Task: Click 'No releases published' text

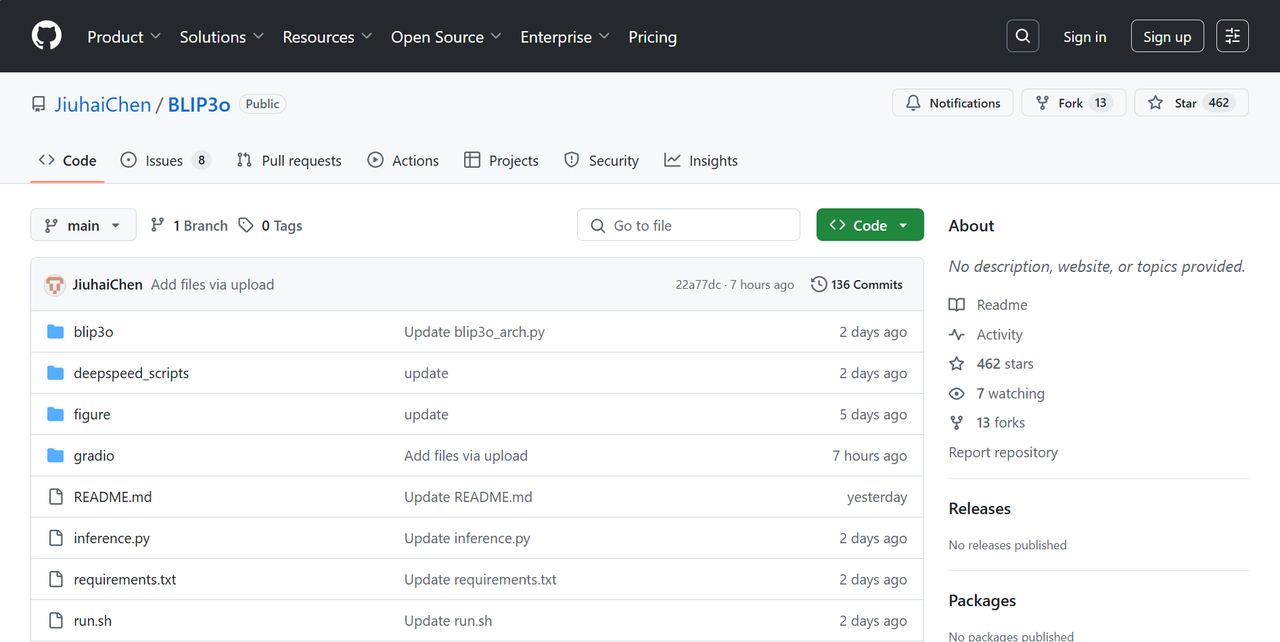Action: [1008, 545]
